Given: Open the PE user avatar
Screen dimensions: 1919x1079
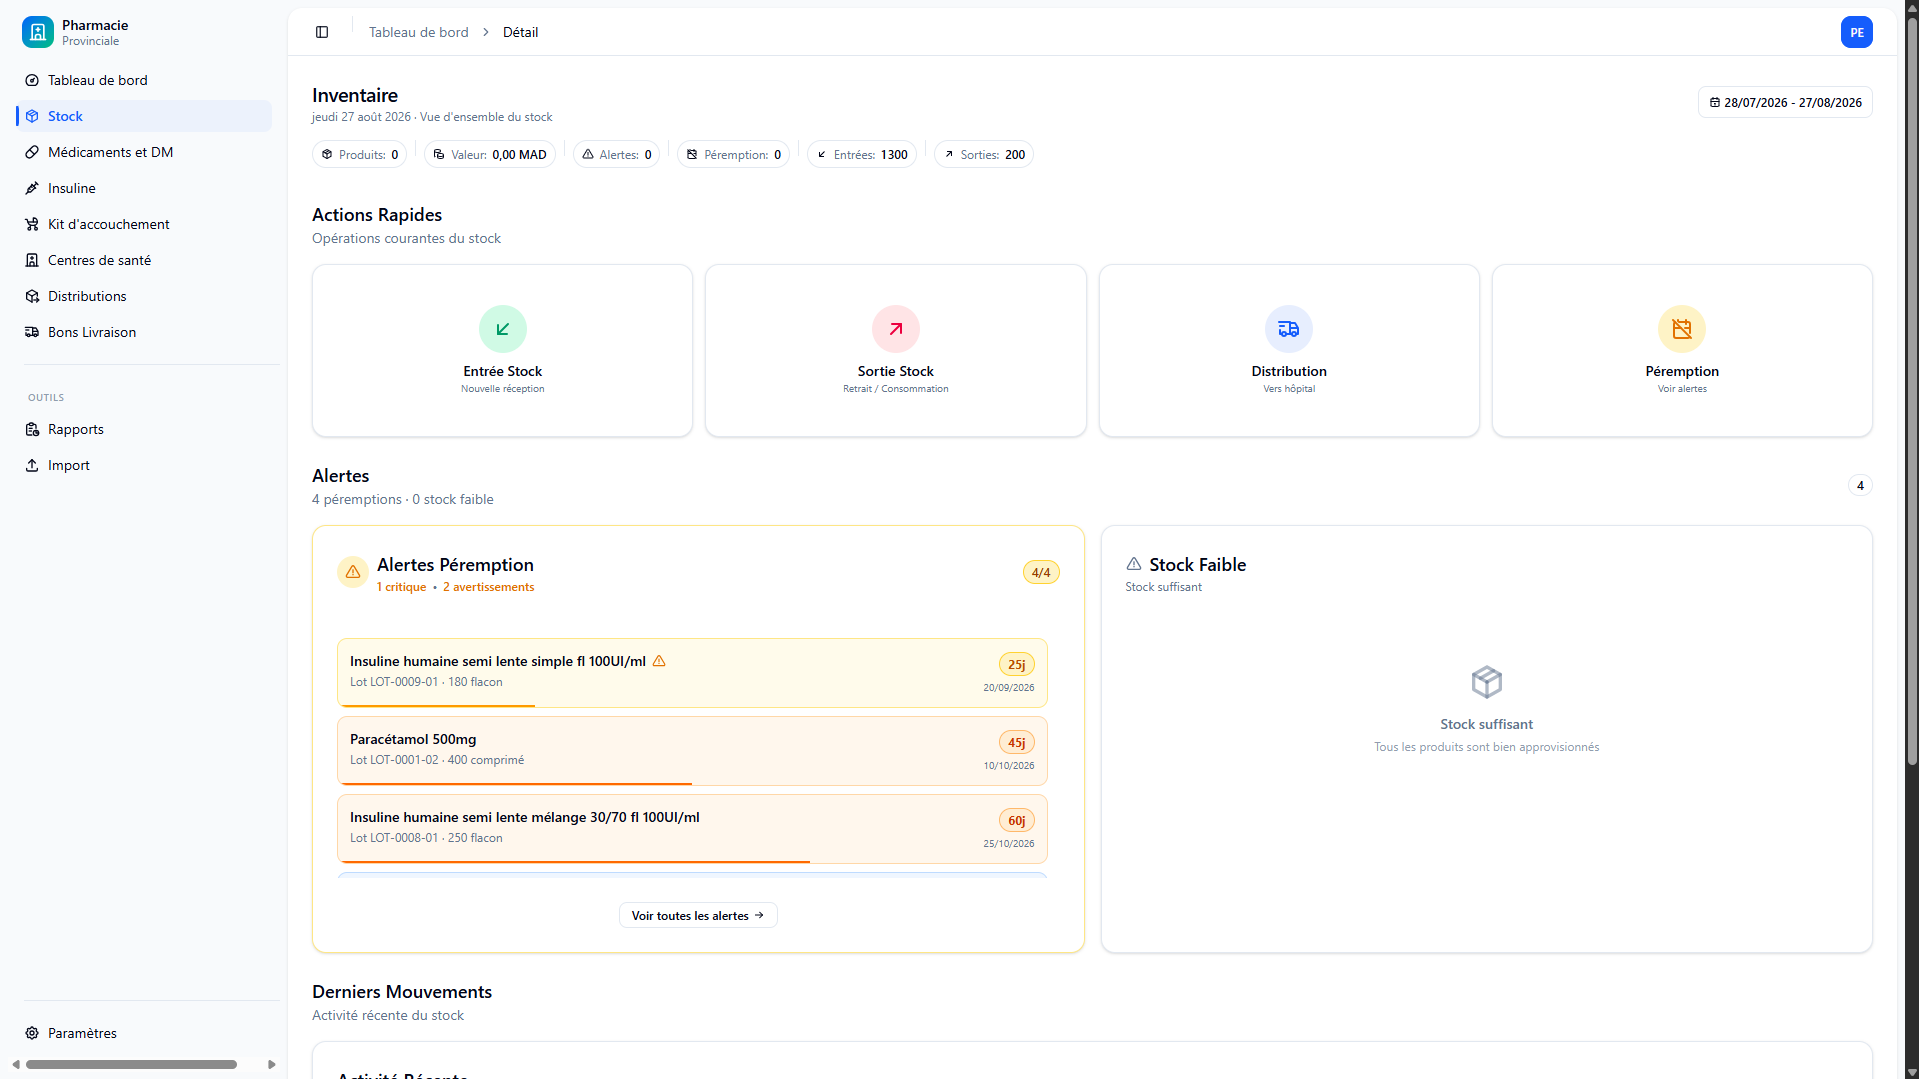Looking at the screenshot, I should tap(1857, 32).
